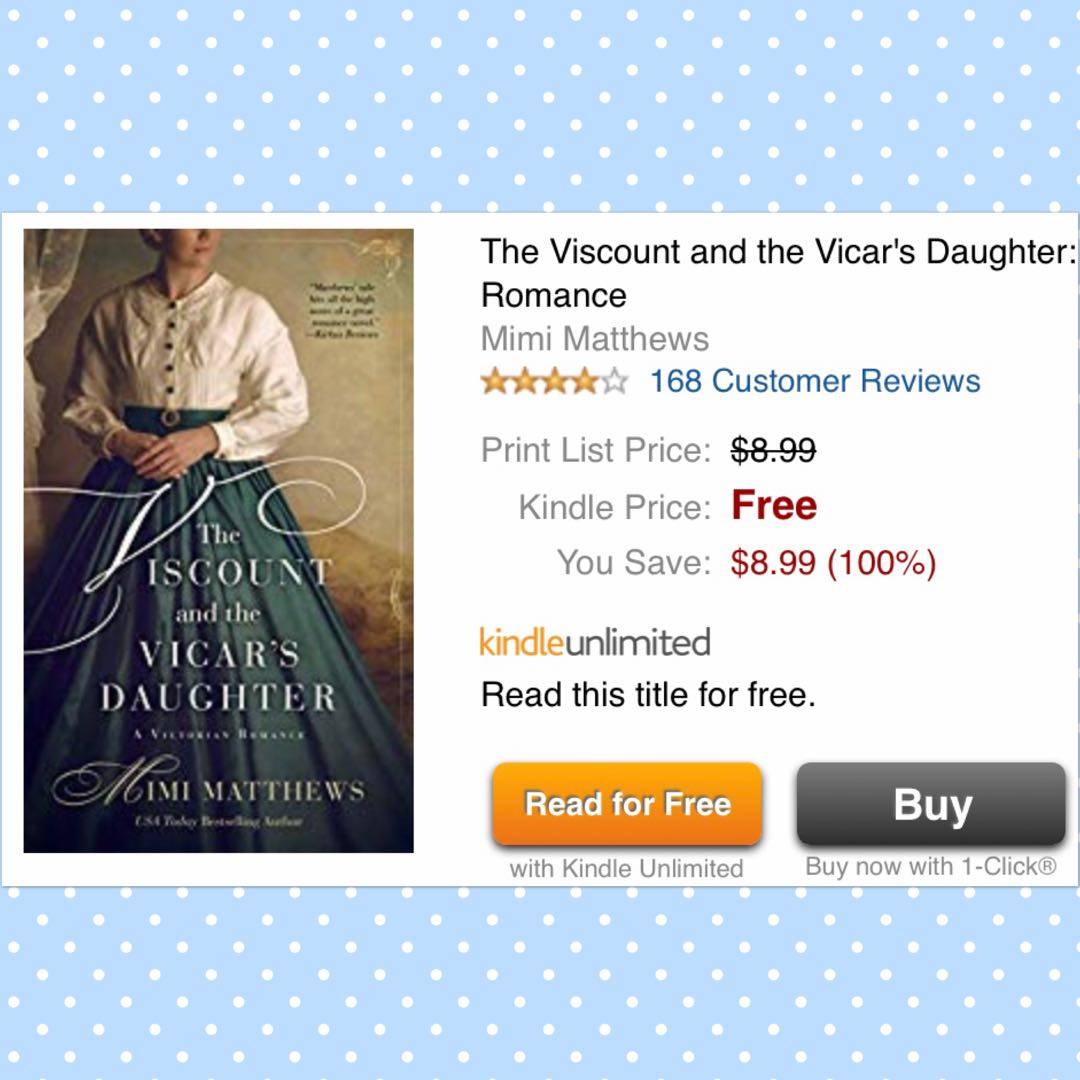Click the Kindle Price label
Image resolution: width=1080 pixels, height=1080 pixels.
[614, 507]
